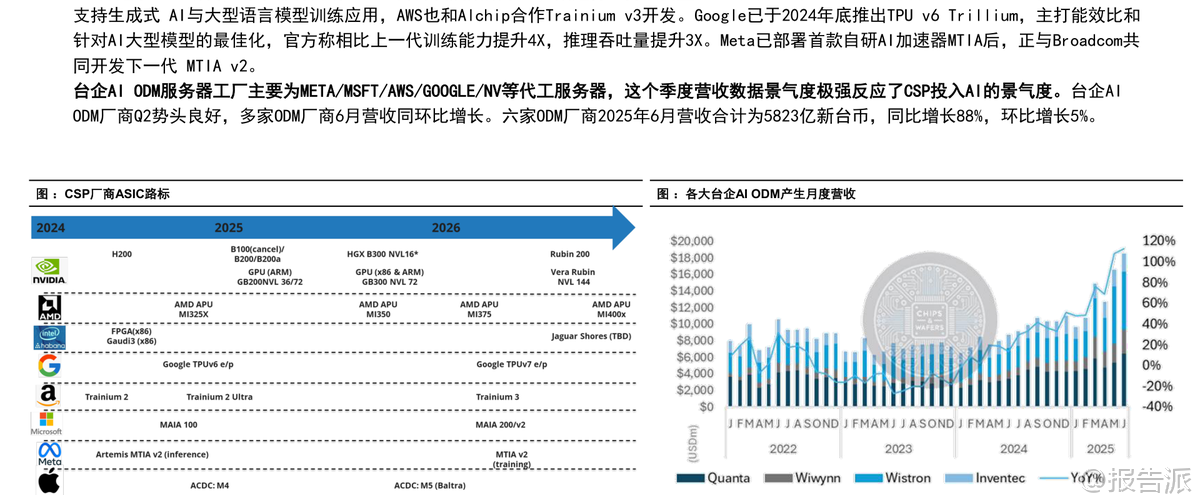Viewport: 1200px width, 495px height.
Task: Click 2023 on the revenue chart axis
Action: (x=900, y=449)
